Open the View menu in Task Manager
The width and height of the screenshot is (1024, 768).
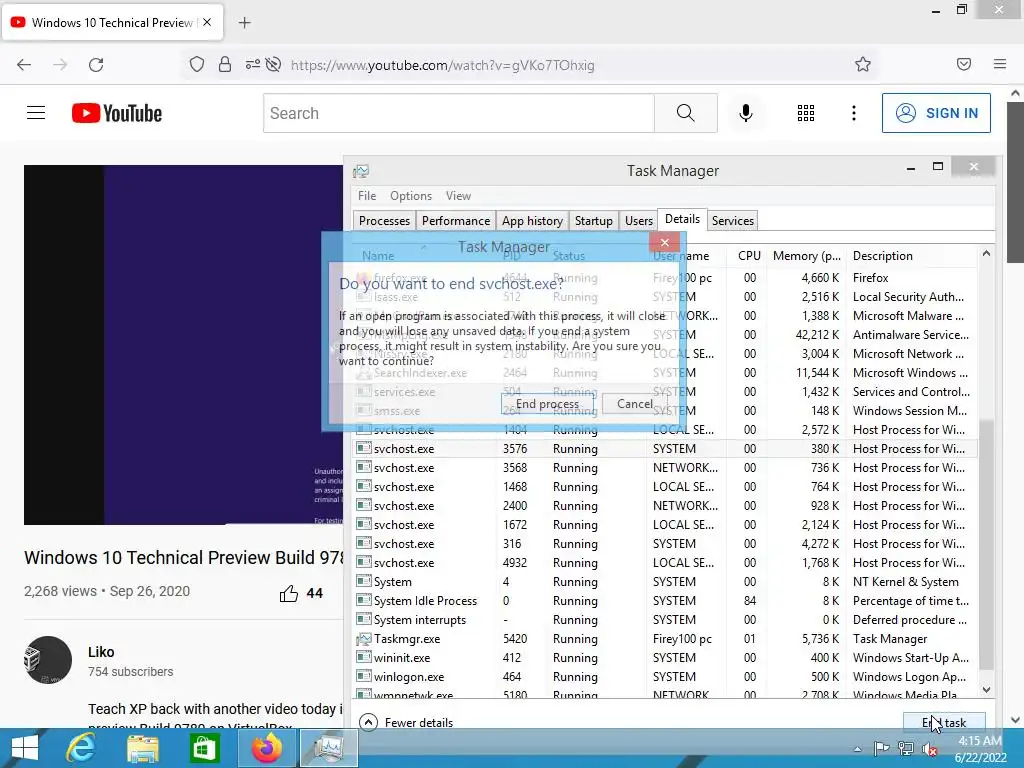(458, 196)
